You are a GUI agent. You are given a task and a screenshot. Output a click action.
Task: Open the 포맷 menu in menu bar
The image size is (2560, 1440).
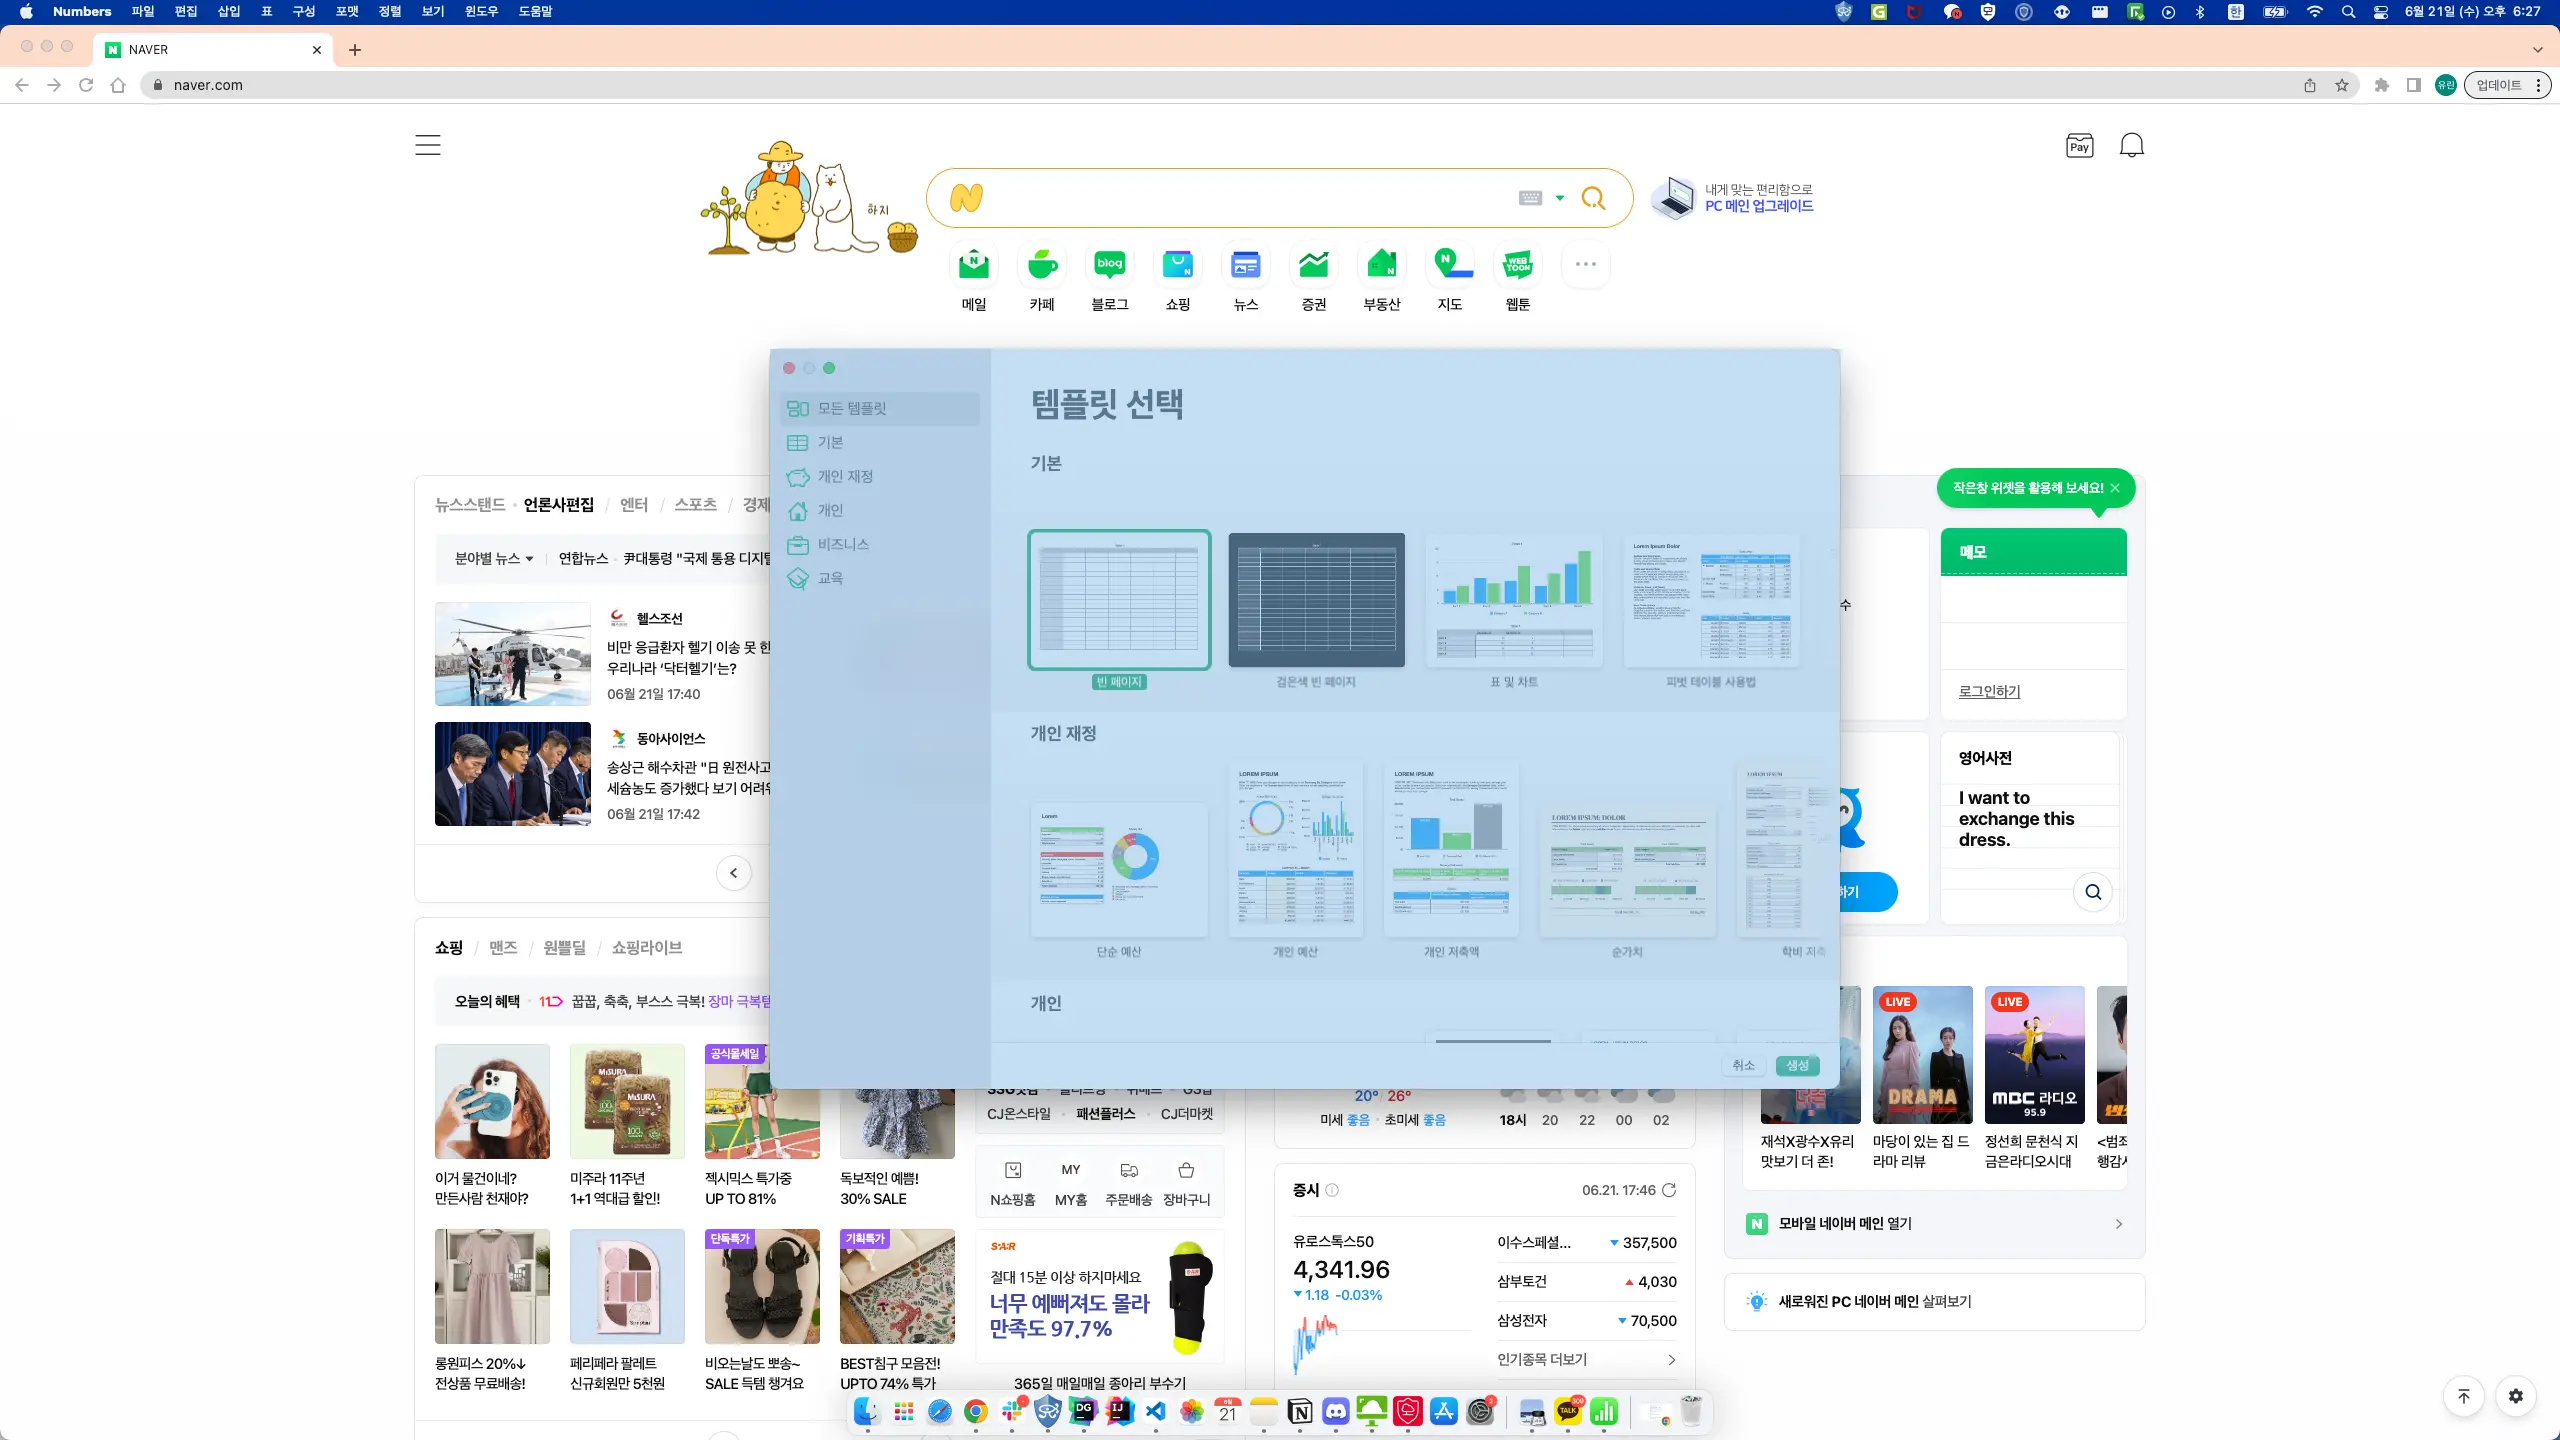[x=346, y=11]
